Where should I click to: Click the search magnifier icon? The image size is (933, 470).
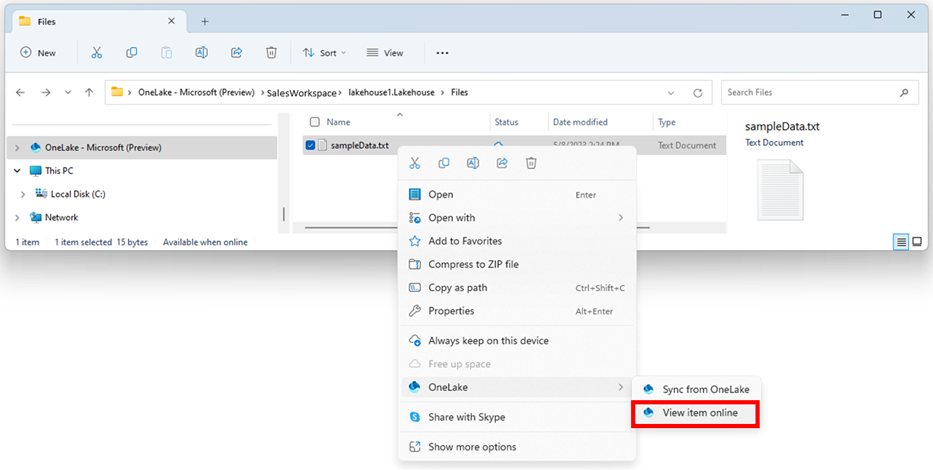904,93
